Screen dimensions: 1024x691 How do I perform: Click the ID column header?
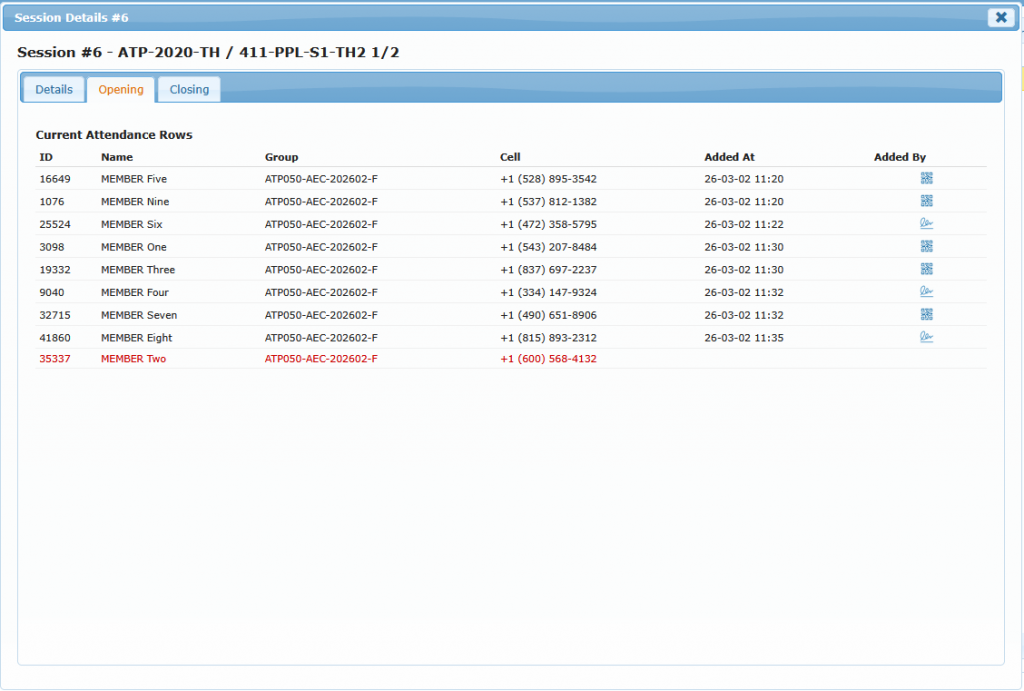point(46,157)
